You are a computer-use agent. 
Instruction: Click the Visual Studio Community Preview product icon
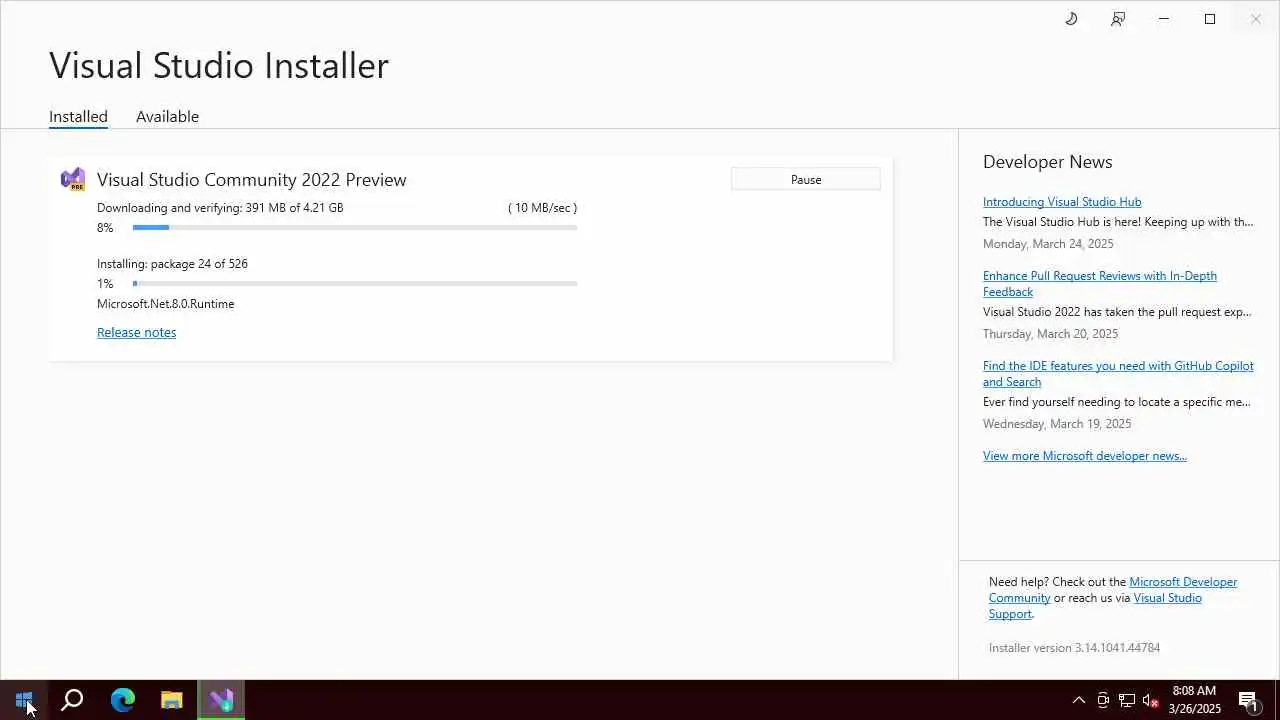click(x=72, y=179)
